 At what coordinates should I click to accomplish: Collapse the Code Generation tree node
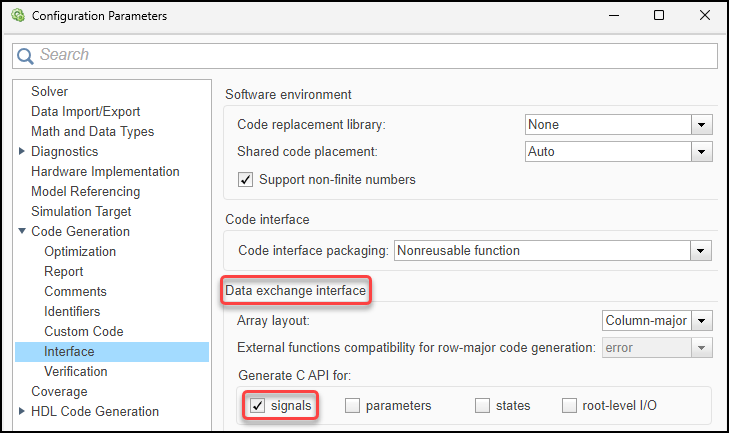coord(23,231)
